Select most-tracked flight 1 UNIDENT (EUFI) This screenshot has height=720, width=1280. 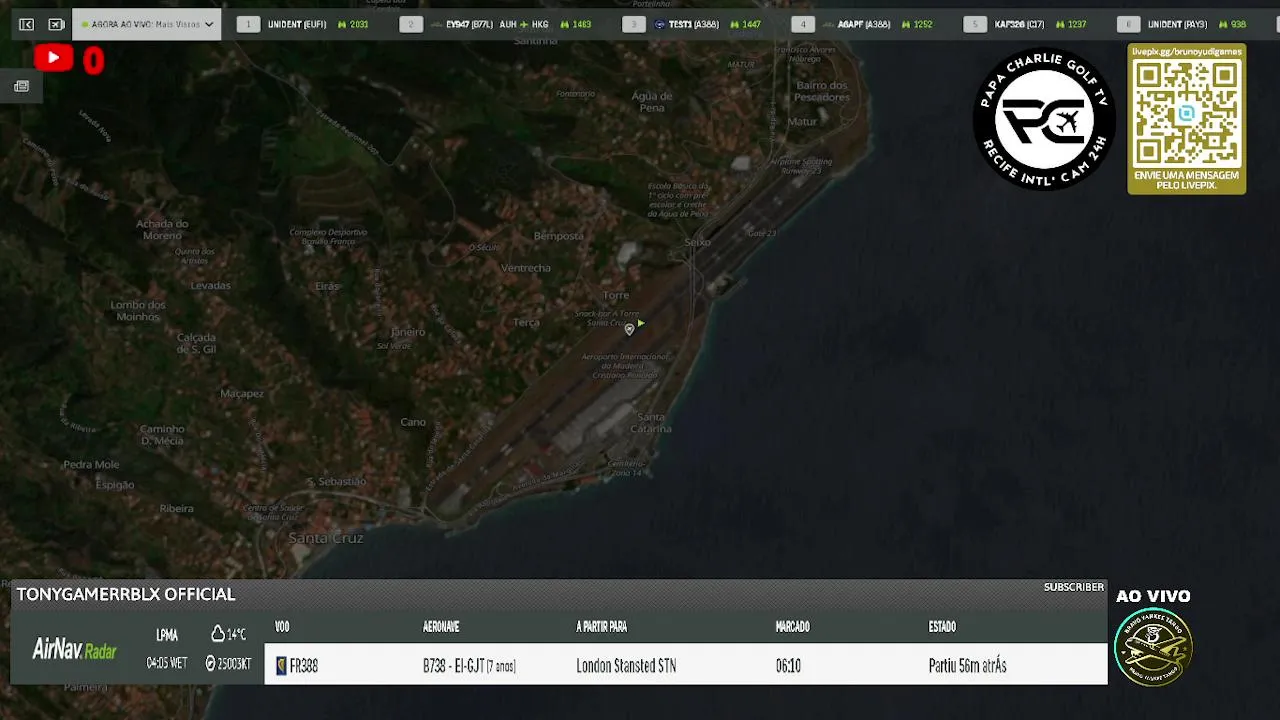point(303,24)
